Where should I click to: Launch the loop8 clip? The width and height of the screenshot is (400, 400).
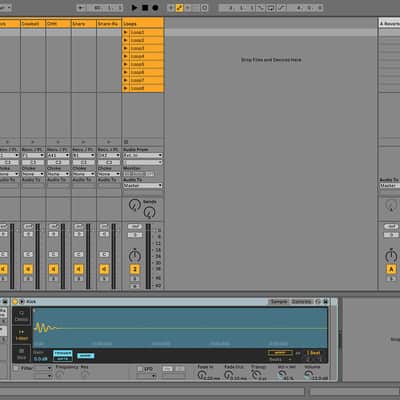click(126, 88)
